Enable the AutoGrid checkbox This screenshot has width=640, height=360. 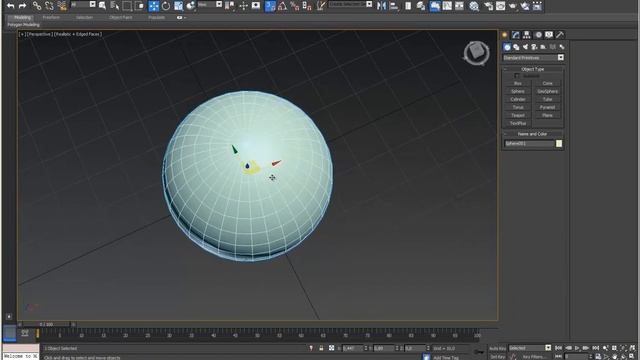pos(517,76)
